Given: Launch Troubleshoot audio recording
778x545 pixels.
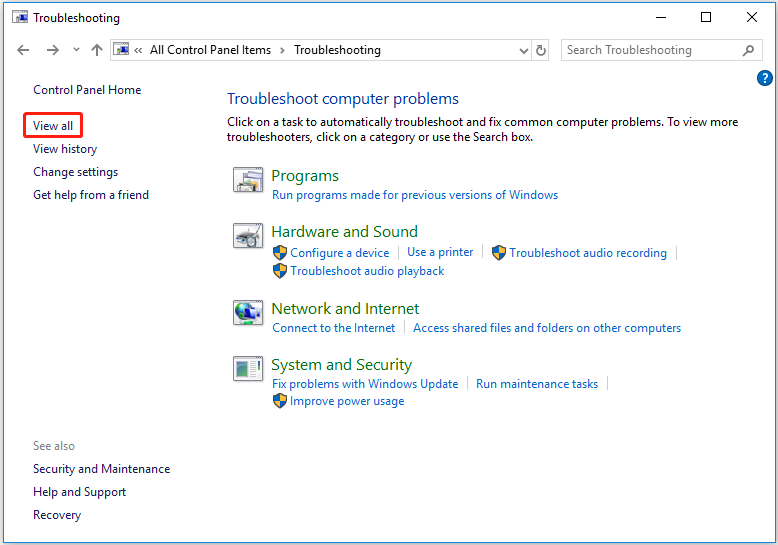Looking at the screenshot, I should (588, 253).
